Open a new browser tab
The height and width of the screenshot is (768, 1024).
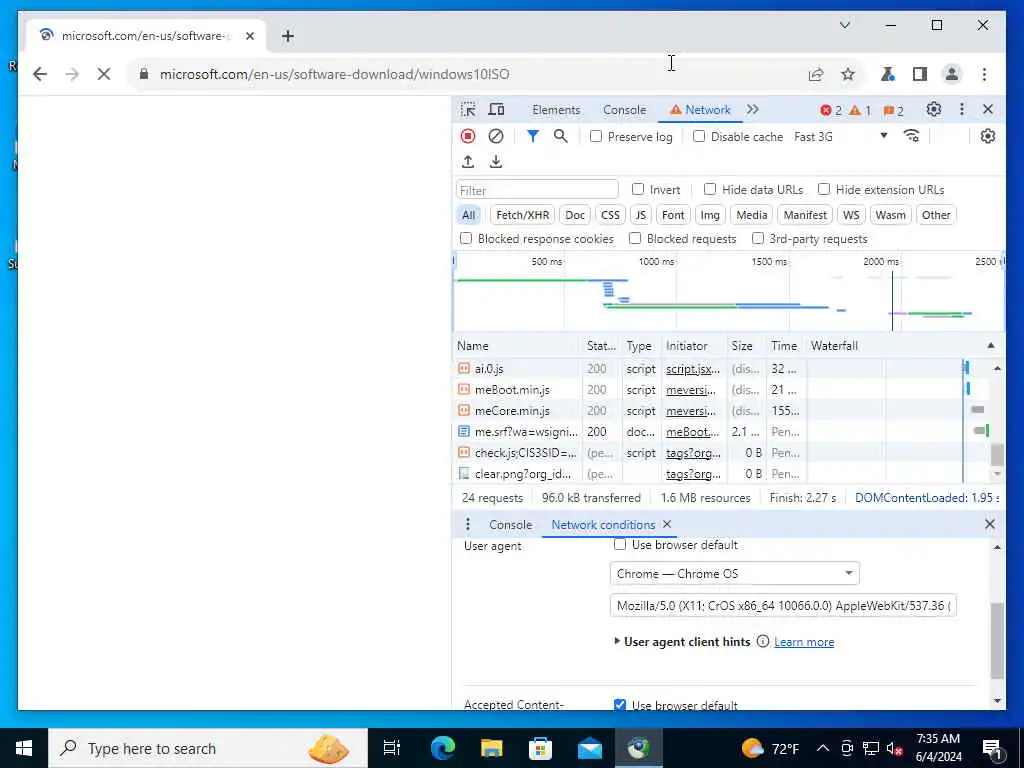pos(288,36)
